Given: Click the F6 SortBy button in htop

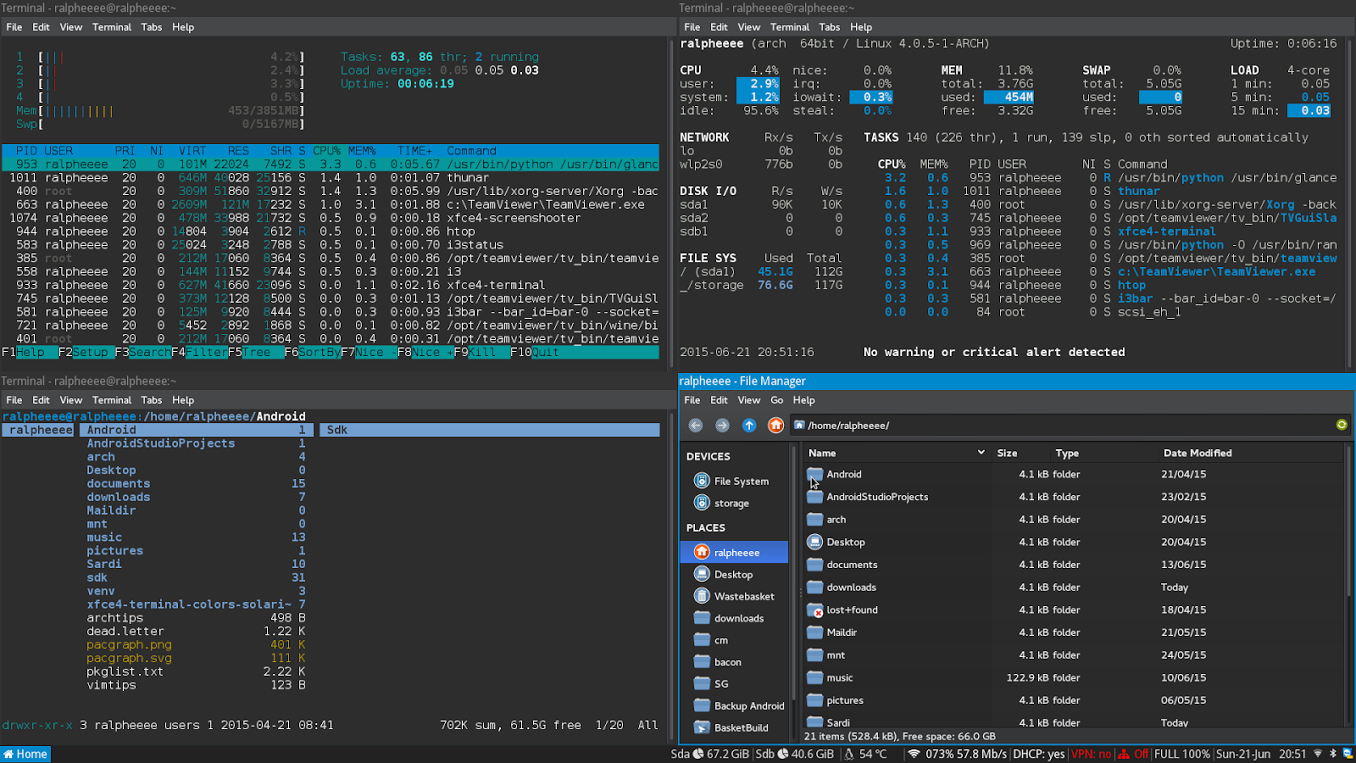Looking at the screenshot, I should click(311, 352).
